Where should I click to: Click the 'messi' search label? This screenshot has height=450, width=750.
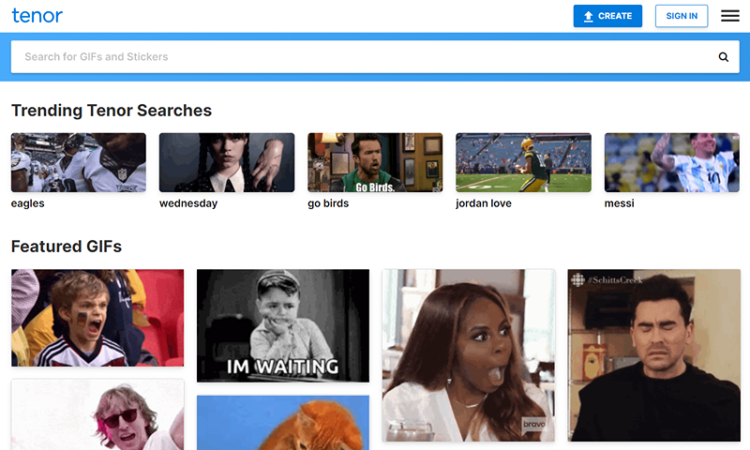619,203
